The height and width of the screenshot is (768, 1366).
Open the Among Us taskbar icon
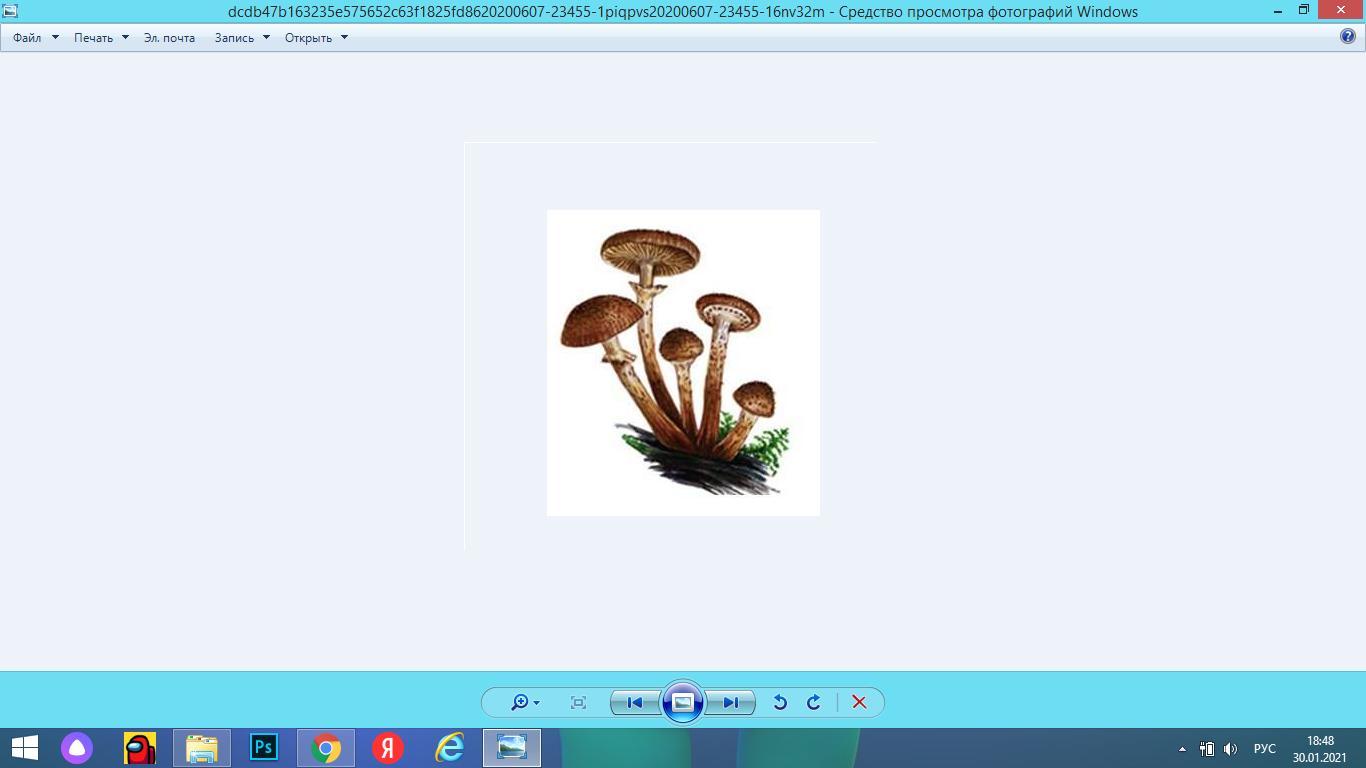pyautogui.click(x=140, y=748)
